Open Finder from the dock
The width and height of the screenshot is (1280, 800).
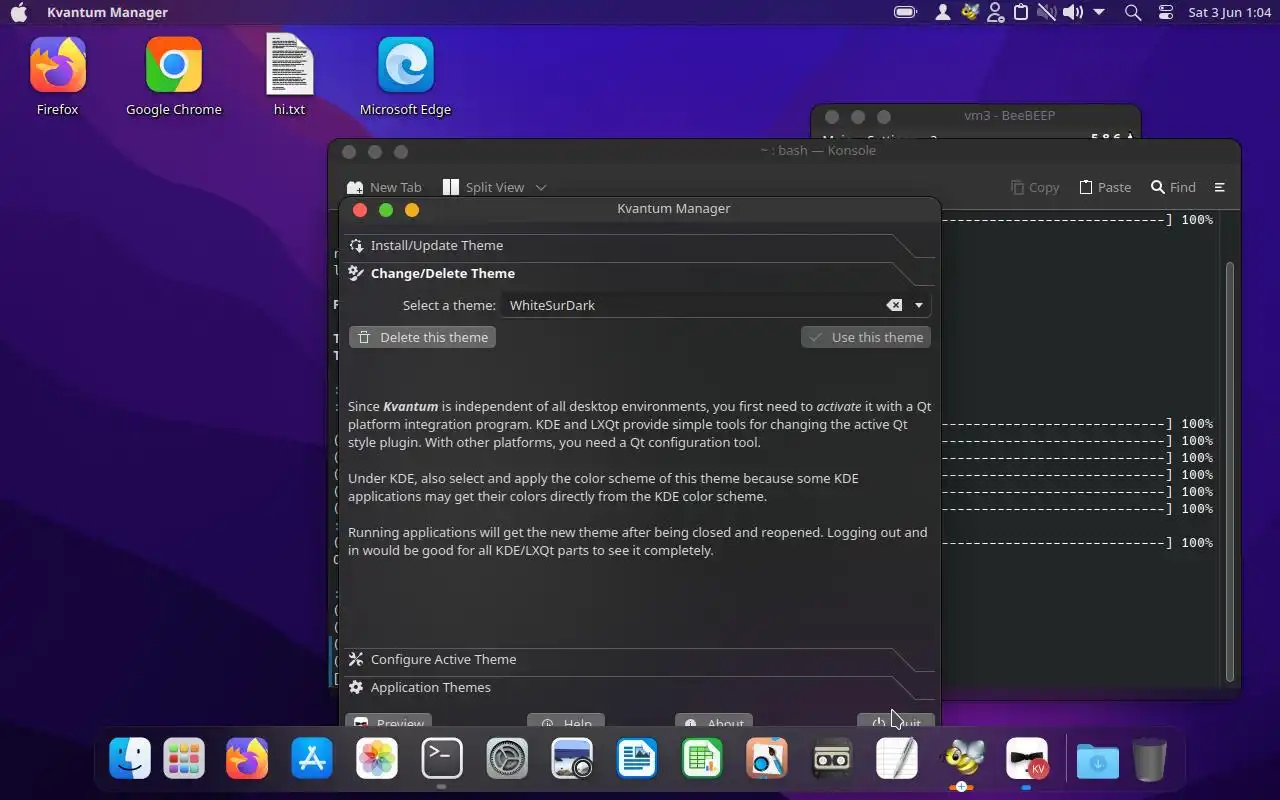click(130, 759)
